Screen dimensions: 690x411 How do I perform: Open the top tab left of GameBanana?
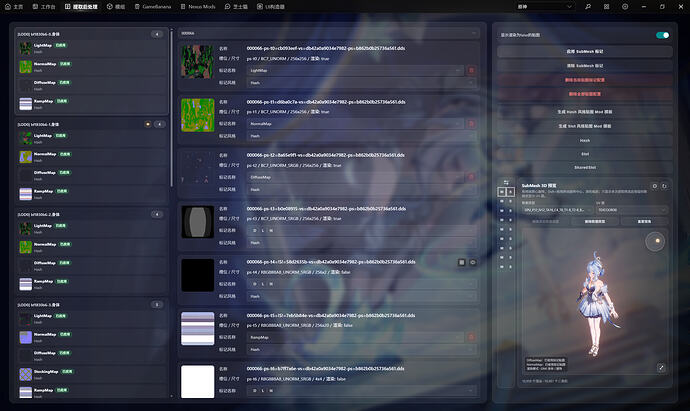click(x=116, y=7)
